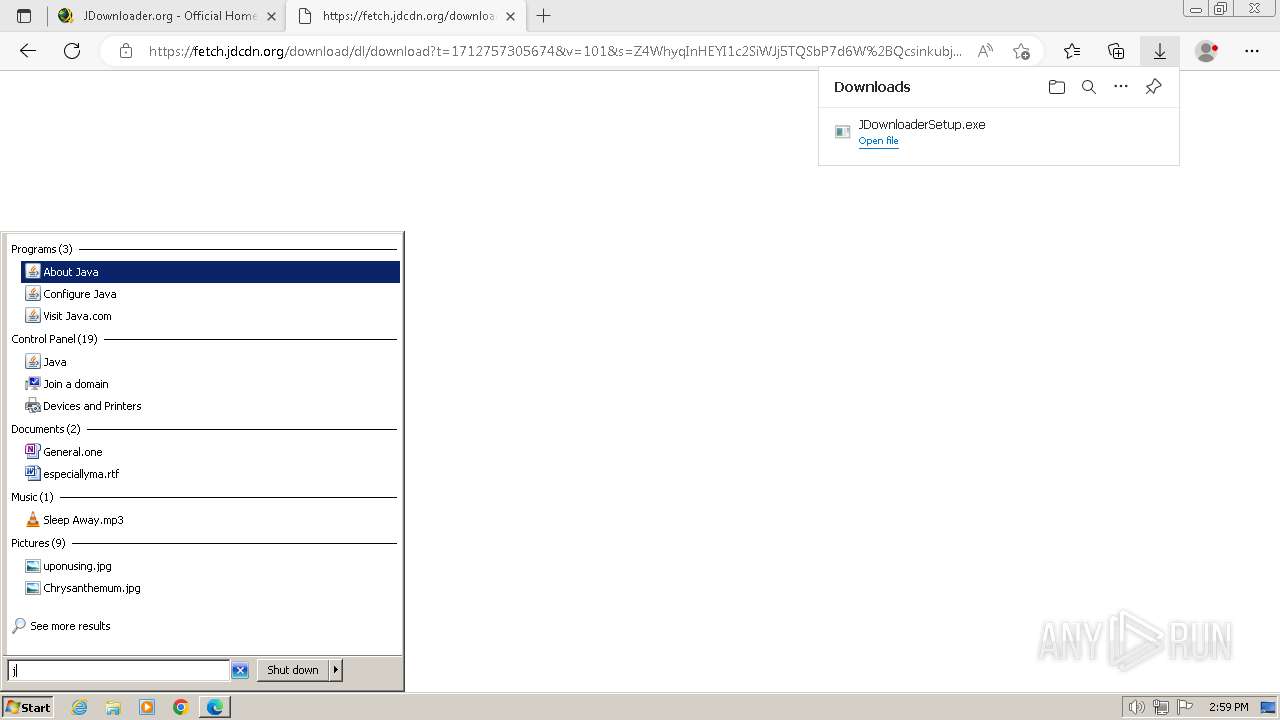
Task: Open Visit Java.com result
Action: [210, 316]
